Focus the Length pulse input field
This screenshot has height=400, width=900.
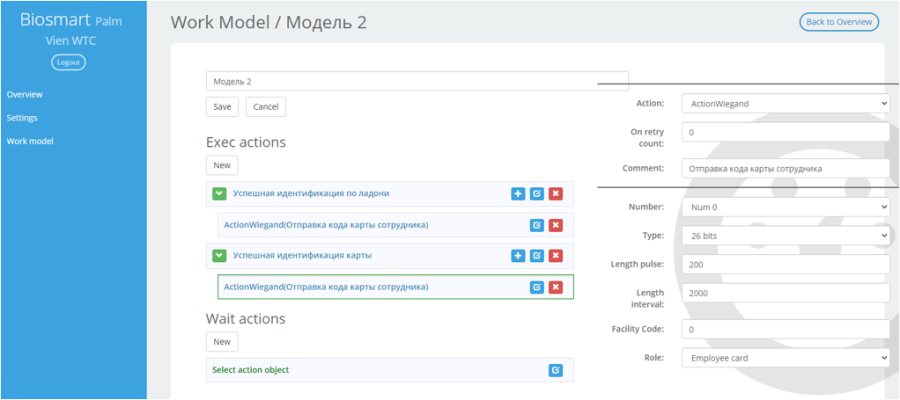click(786, 265)
